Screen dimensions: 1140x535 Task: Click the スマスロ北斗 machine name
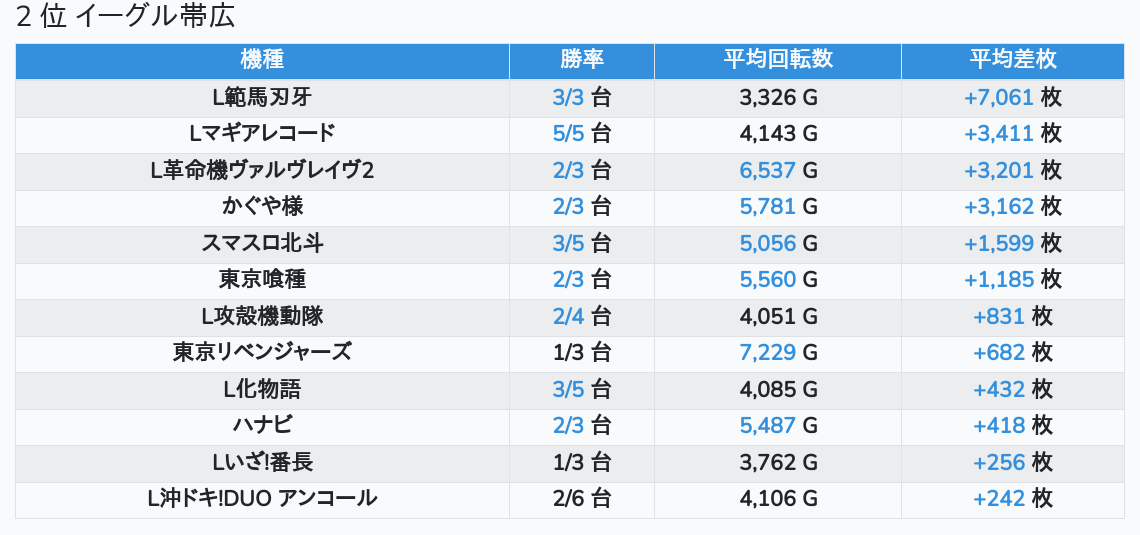(x=262, y=243)
